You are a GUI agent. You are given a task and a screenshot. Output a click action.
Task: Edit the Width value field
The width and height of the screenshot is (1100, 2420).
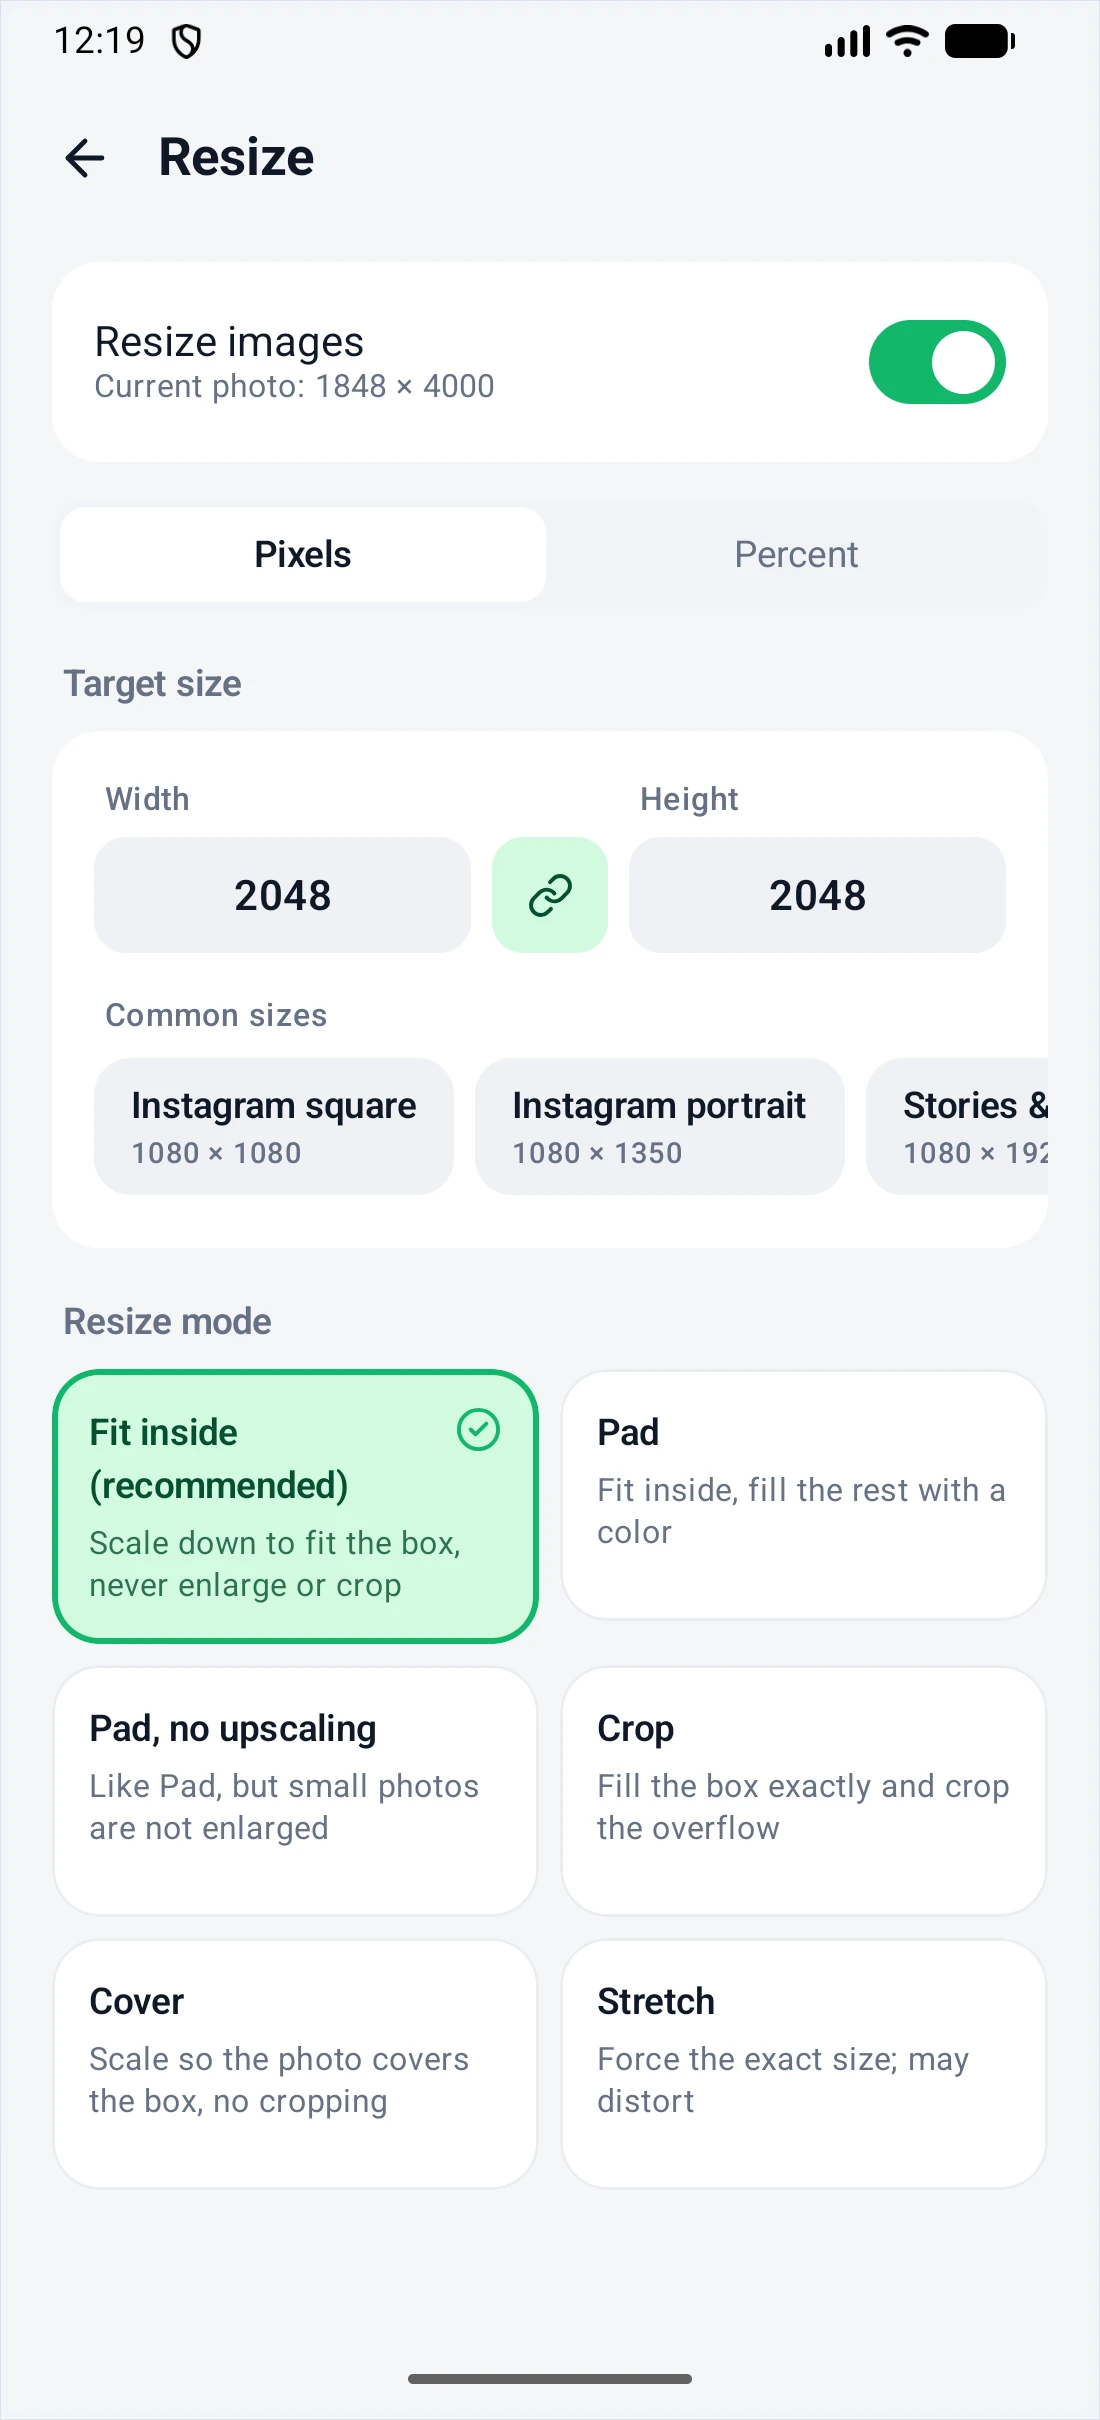point(282,895)
